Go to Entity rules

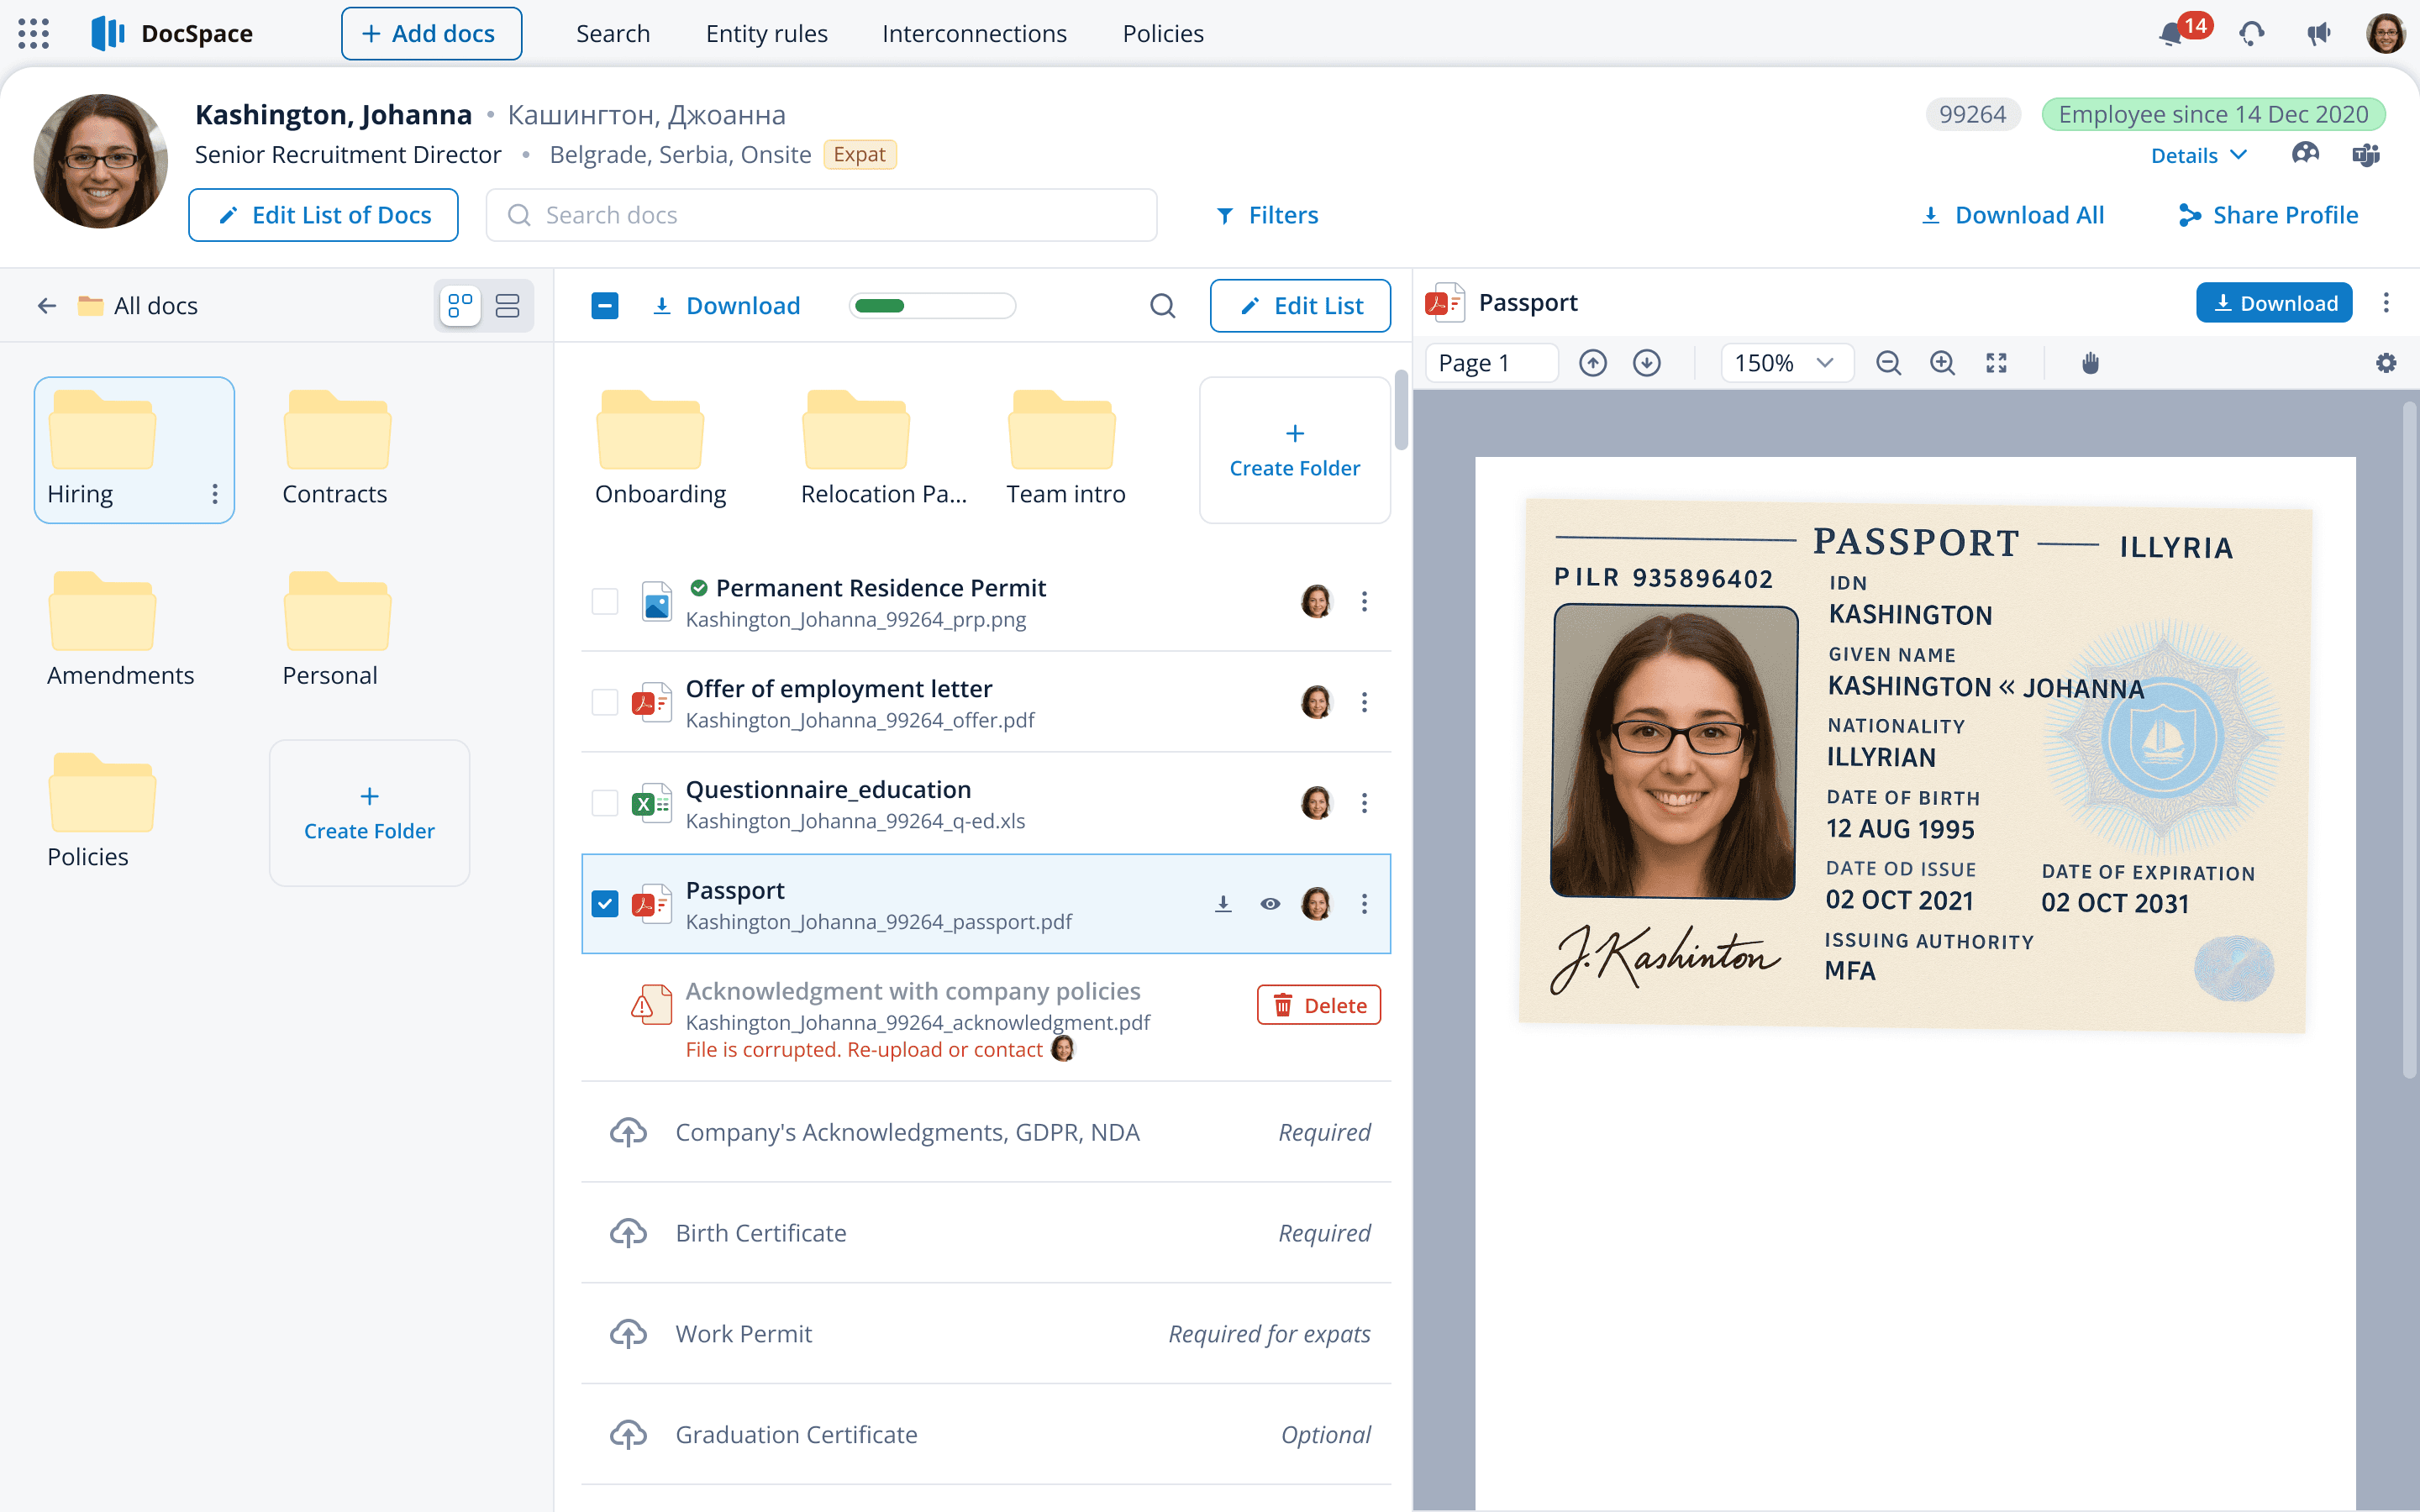(x=766, y=34)
